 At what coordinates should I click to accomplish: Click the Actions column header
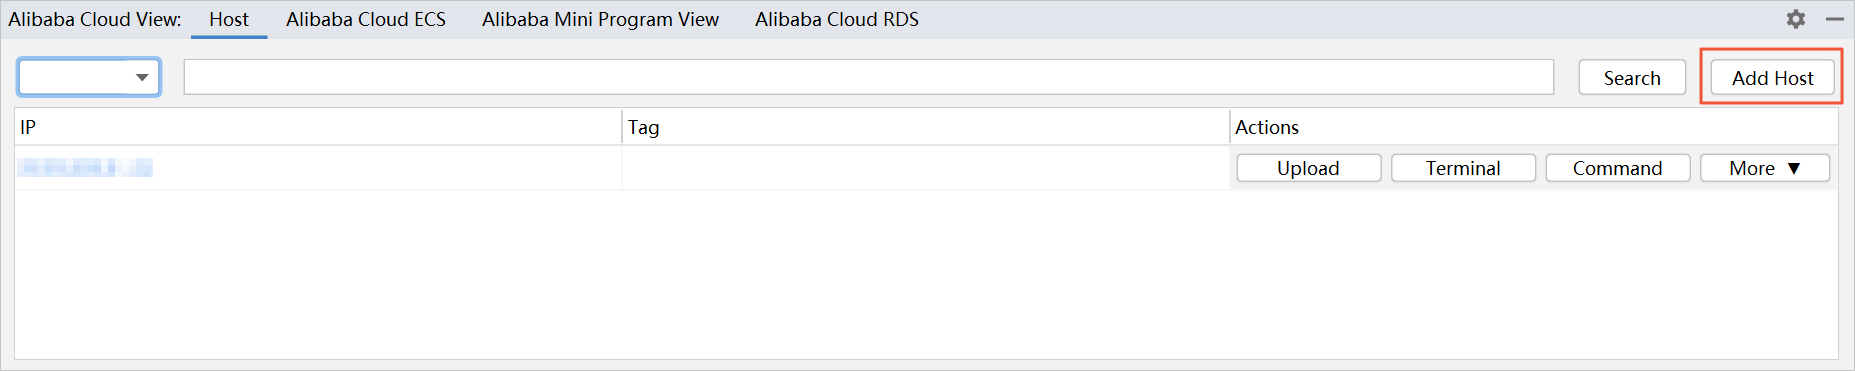(x=1533, y=127)
